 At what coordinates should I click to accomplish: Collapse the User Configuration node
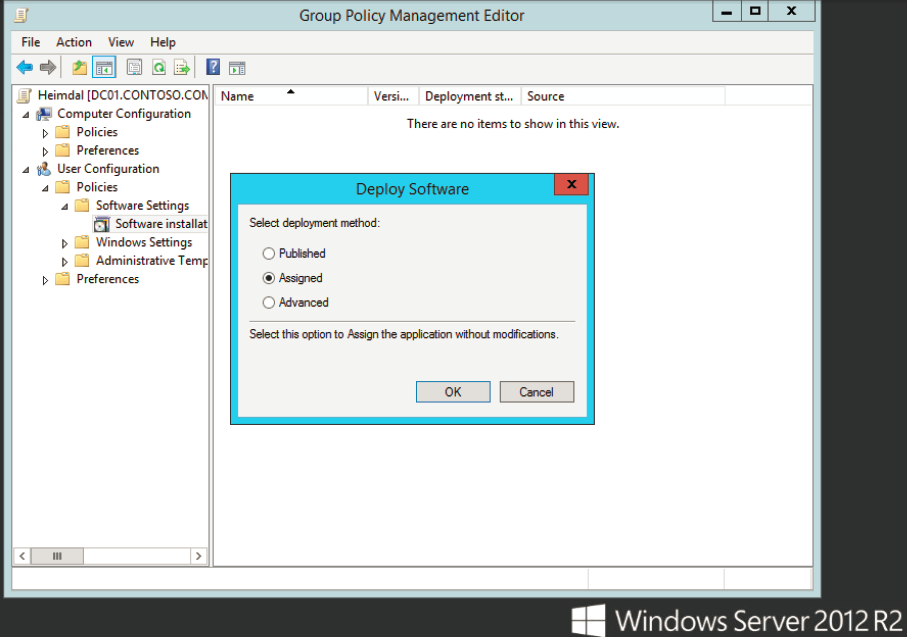coord(26,170)
